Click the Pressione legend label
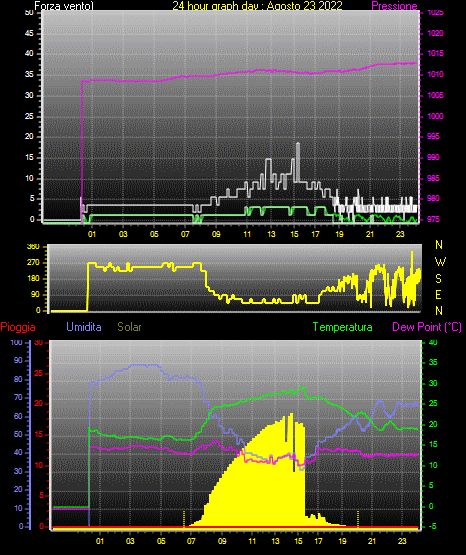The width and height of the screenshot is (466, 555). [x=394, y=6]
